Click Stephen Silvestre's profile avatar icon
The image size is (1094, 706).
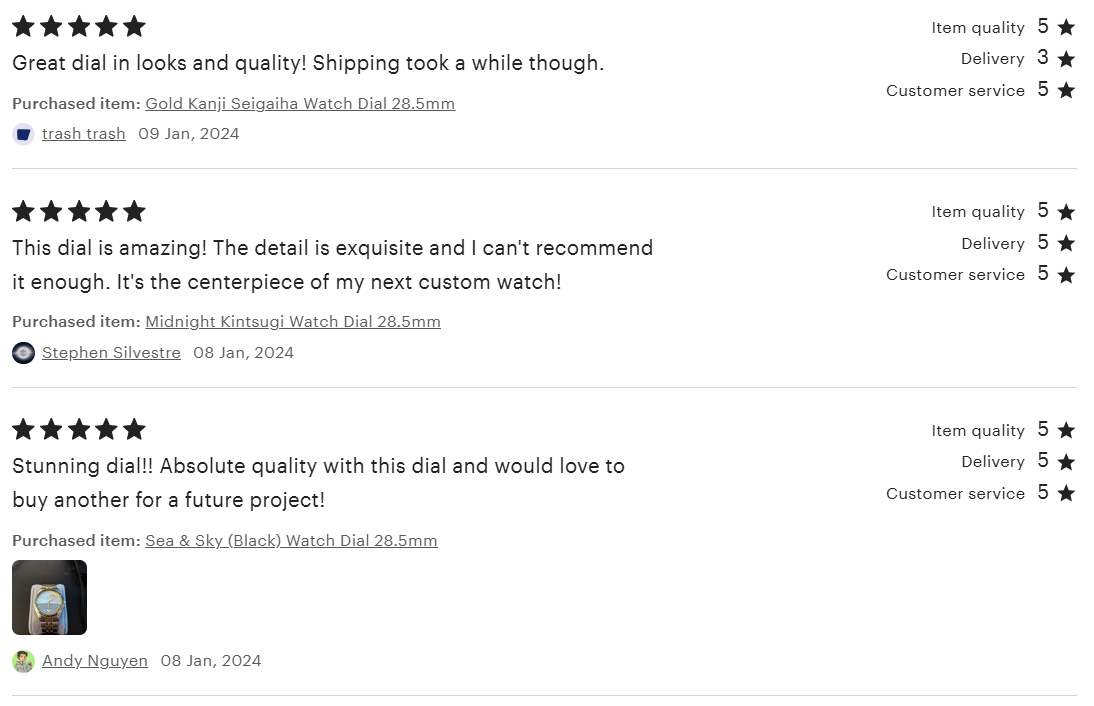point(23,353)
